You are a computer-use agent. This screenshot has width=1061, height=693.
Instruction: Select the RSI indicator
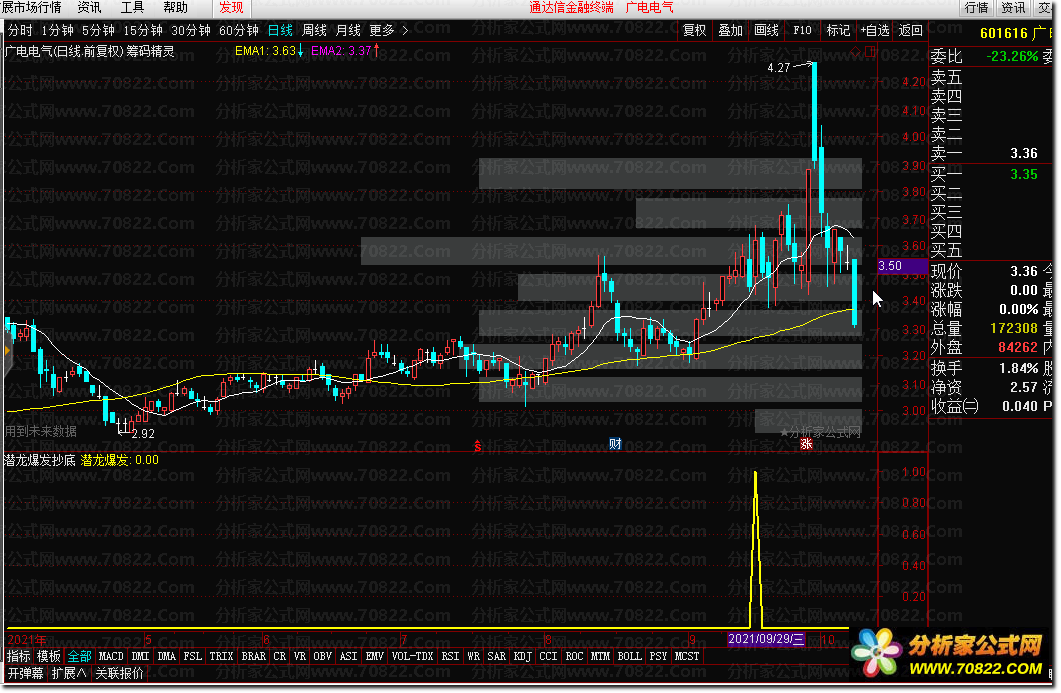click(x=450, y=656)
